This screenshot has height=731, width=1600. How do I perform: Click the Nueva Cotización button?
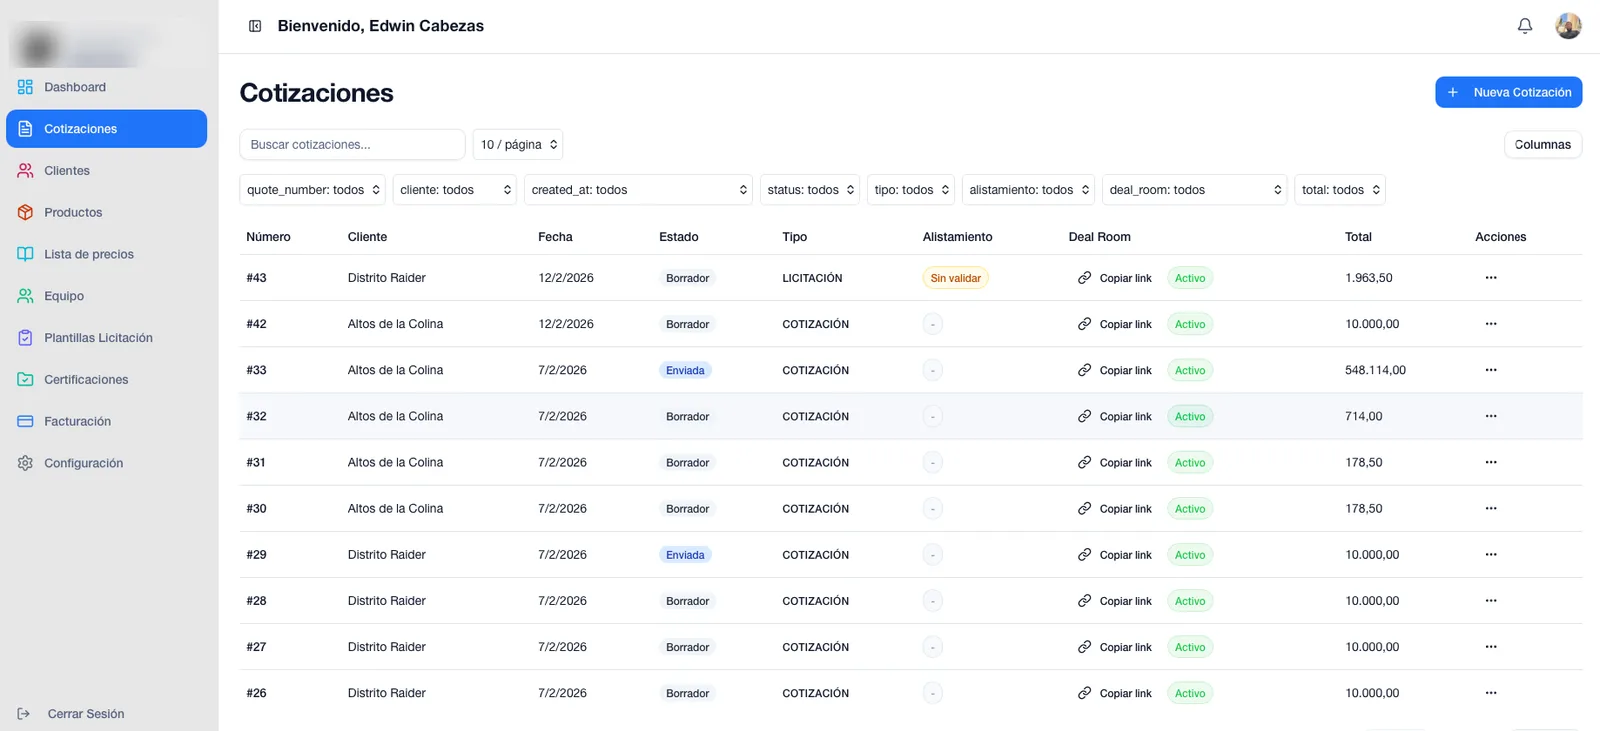click(1508, 92)
